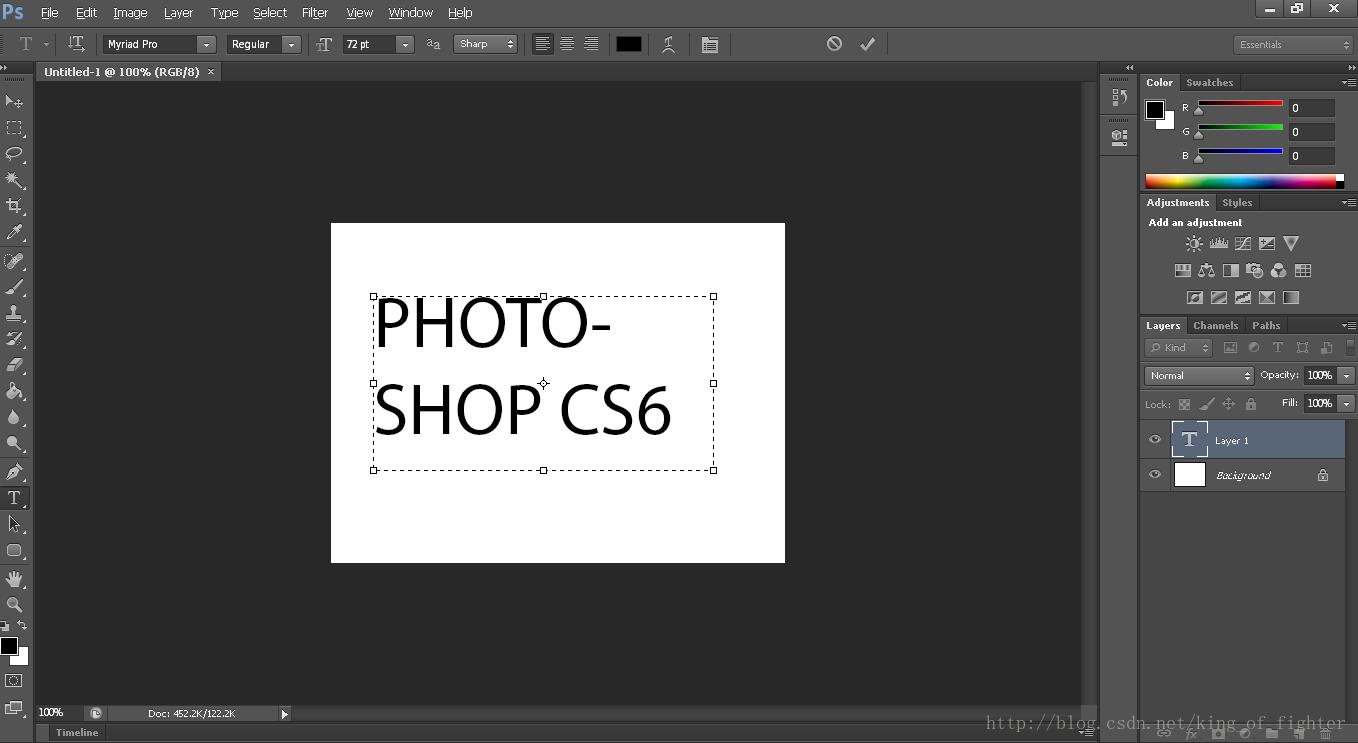
Task: Choose the Lasso tool
Action: coord(14,154)
